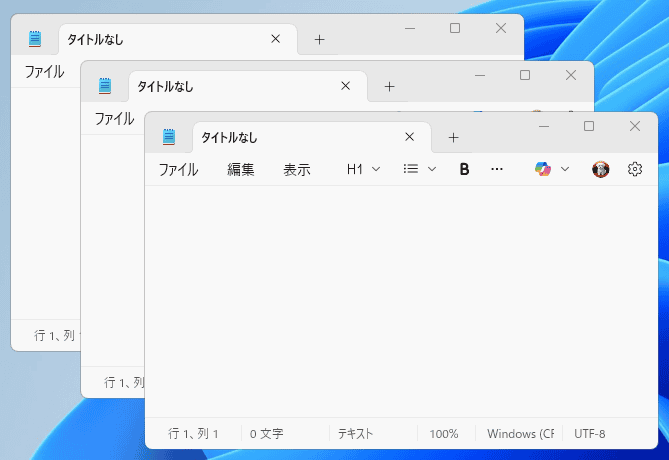Click the bulleted list icon

(410, 169)
